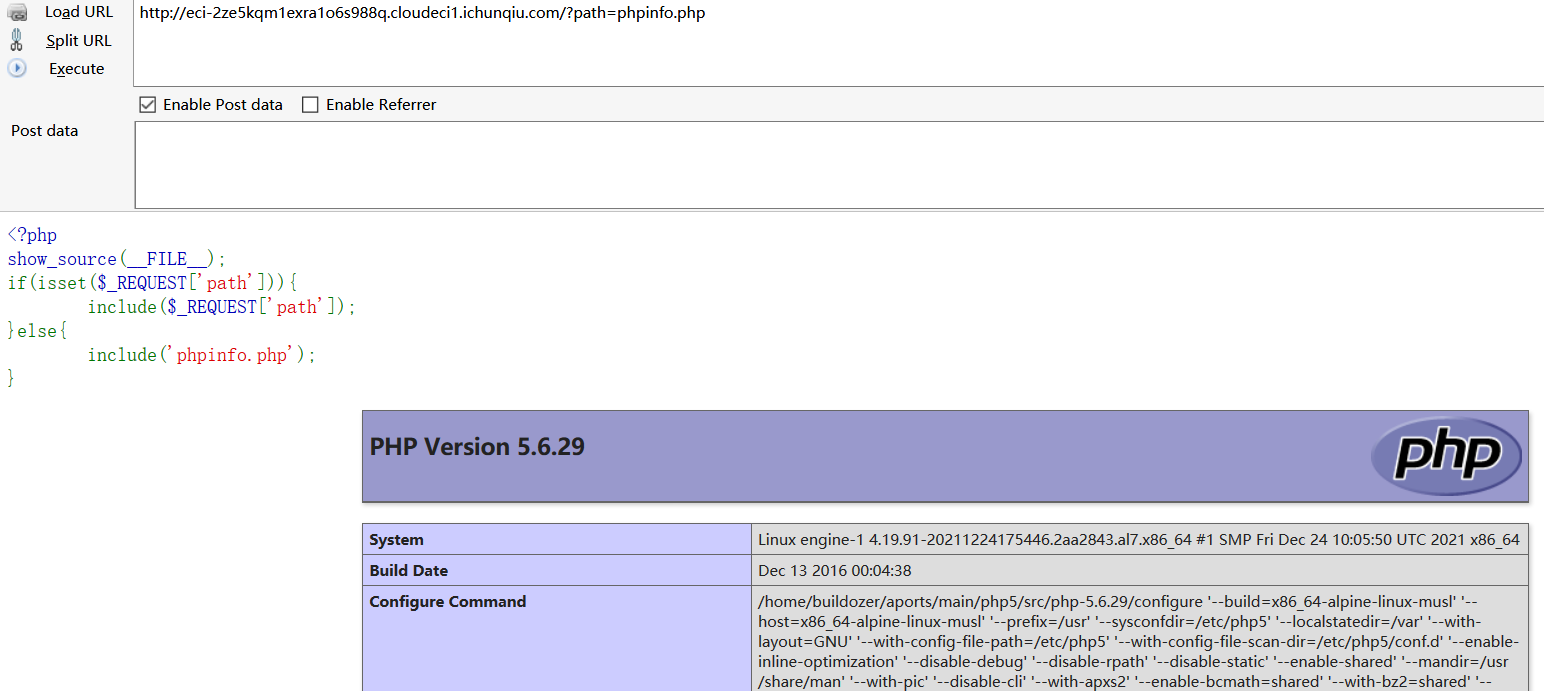Screen dimensions: 1544x691
Task: Click the show_source(__FILE__) code line
Action: point(117,259)
